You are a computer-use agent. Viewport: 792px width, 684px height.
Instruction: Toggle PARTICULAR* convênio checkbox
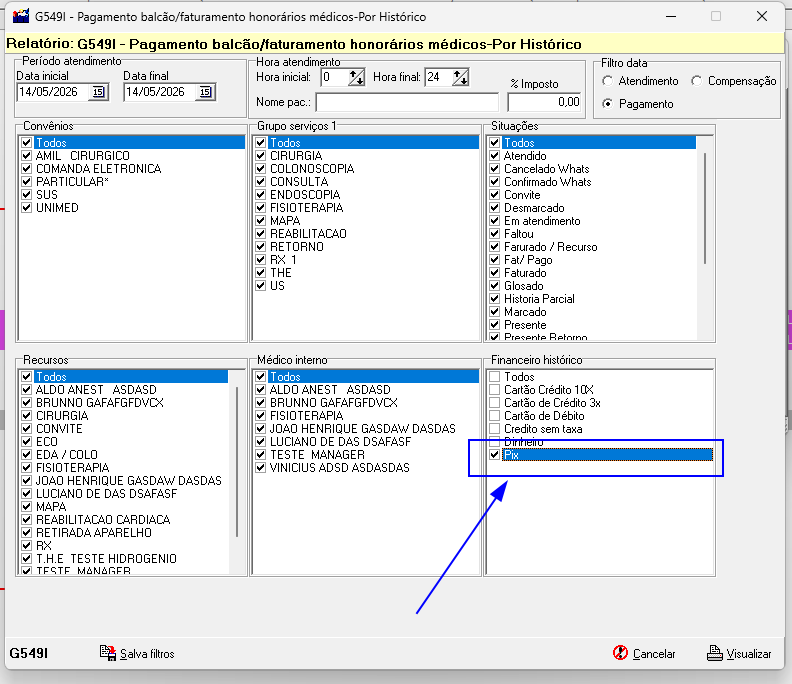pos(27,181)
